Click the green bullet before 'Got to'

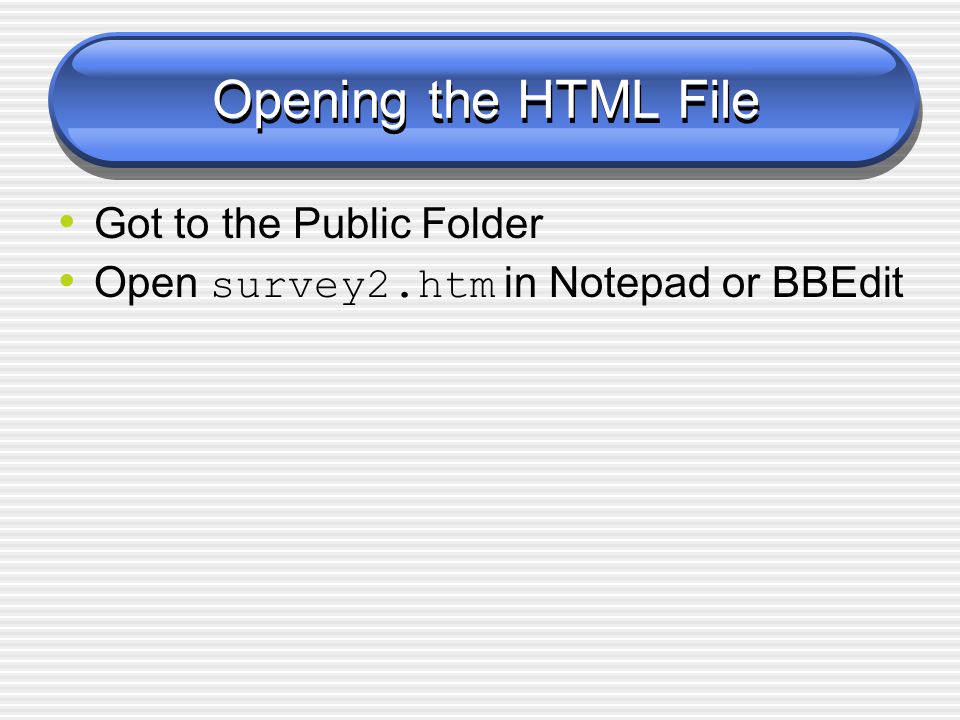point(67,221)
